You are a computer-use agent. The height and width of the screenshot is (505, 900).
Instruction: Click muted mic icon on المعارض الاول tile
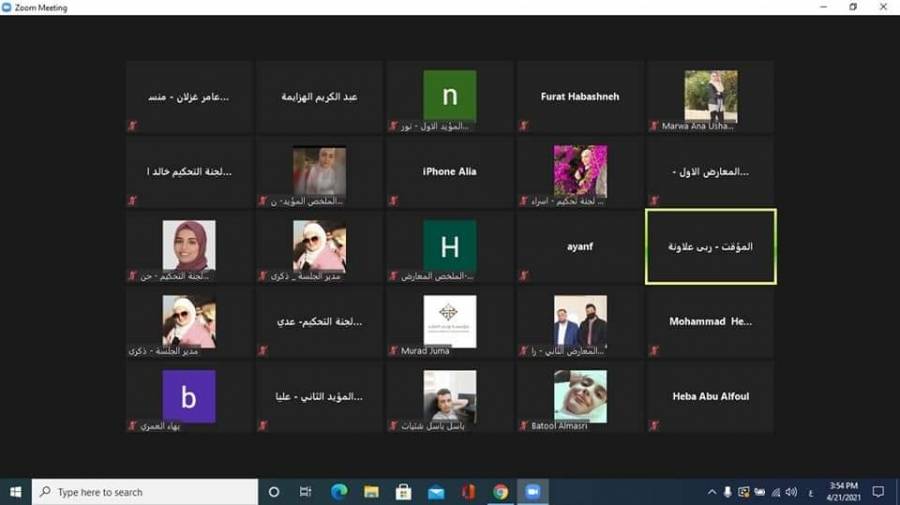tap(654, 201)
